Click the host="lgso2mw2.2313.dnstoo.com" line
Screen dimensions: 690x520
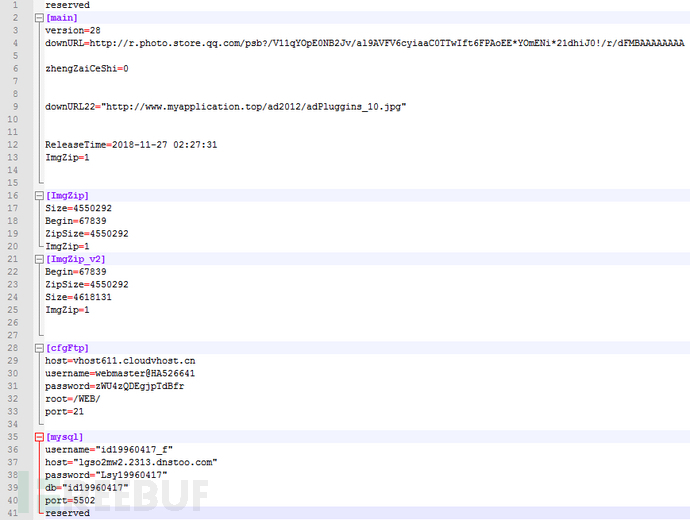tap(131, 462)
